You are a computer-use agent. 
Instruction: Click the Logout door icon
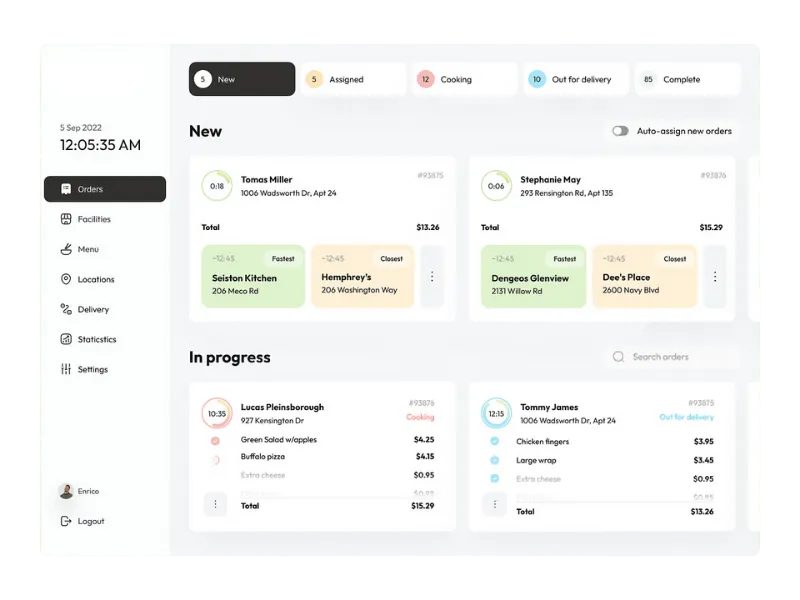coord(66,521)
